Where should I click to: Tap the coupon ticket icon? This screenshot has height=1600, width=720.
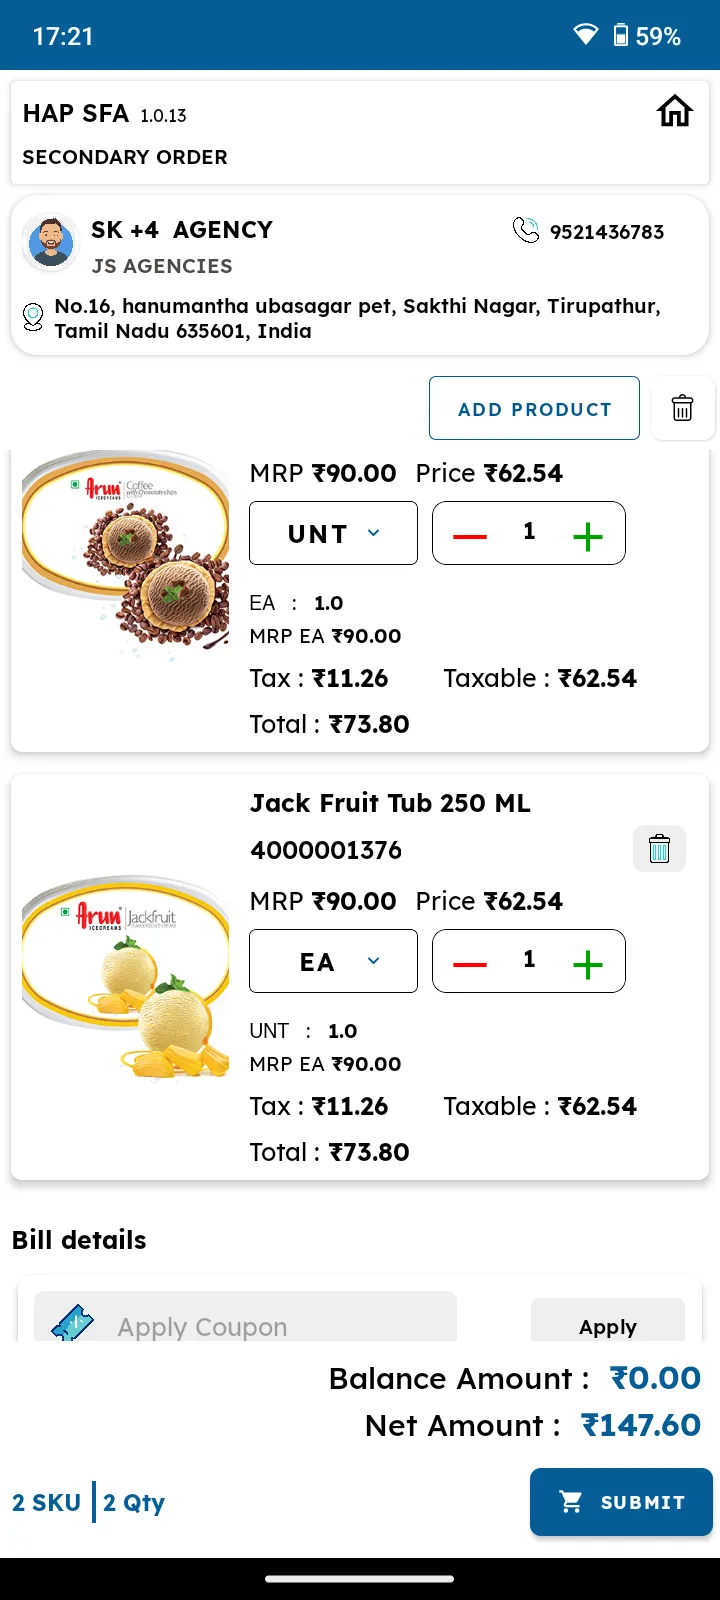tap(72, 1322)
